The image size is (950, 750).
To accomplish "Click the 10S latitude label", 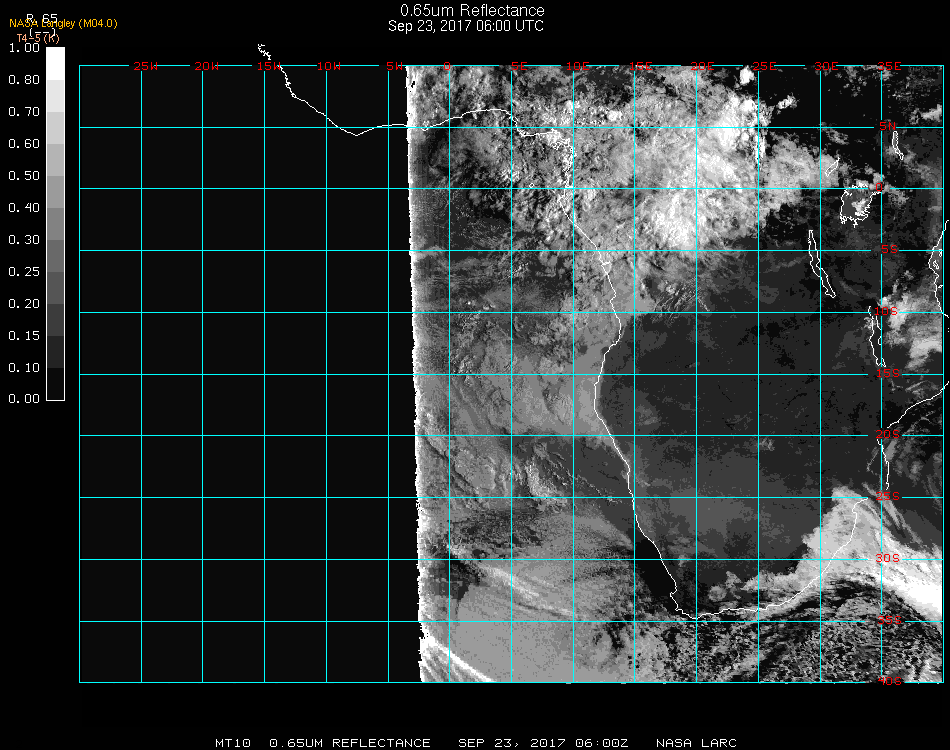I will [886, 311].
